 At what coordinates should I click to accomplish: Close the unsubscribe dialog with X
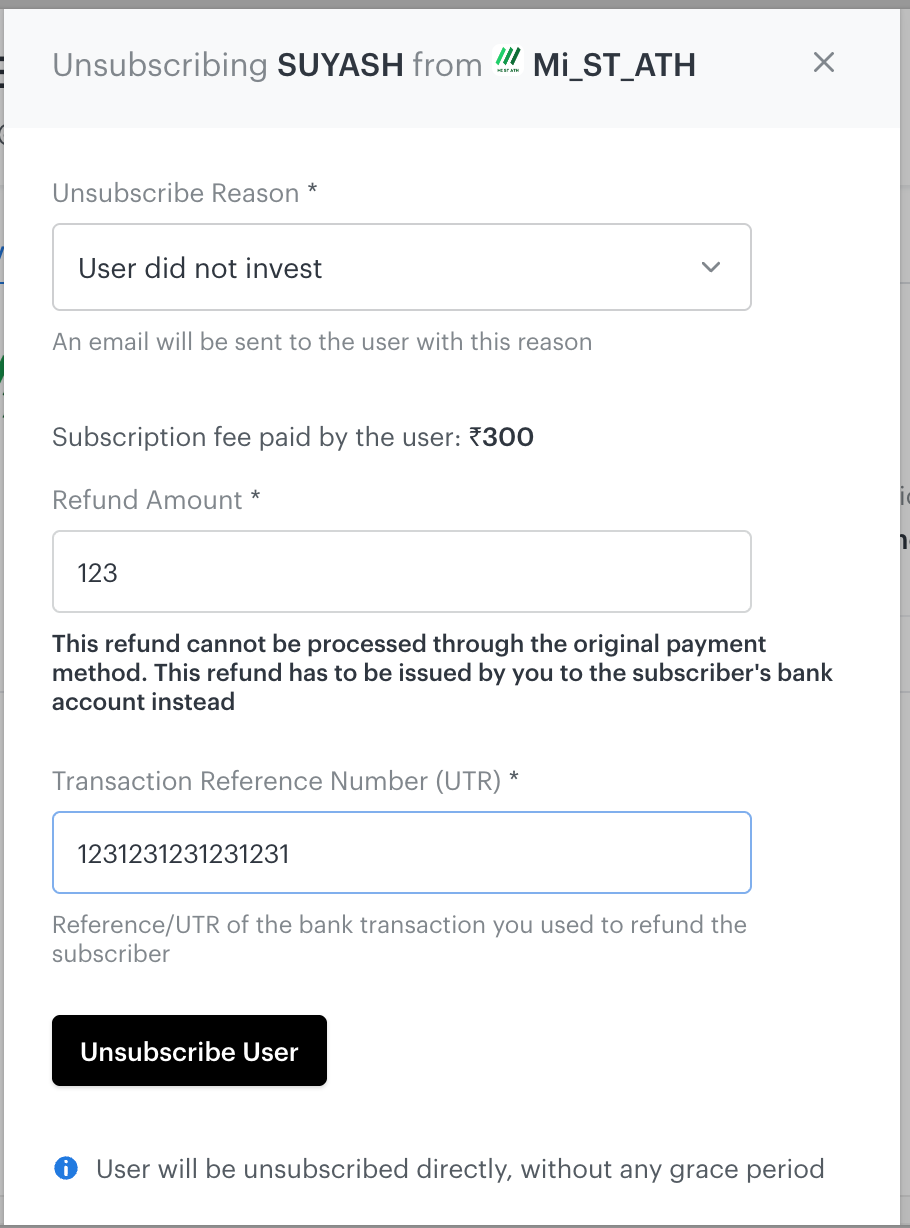click(x=823, y=63)
